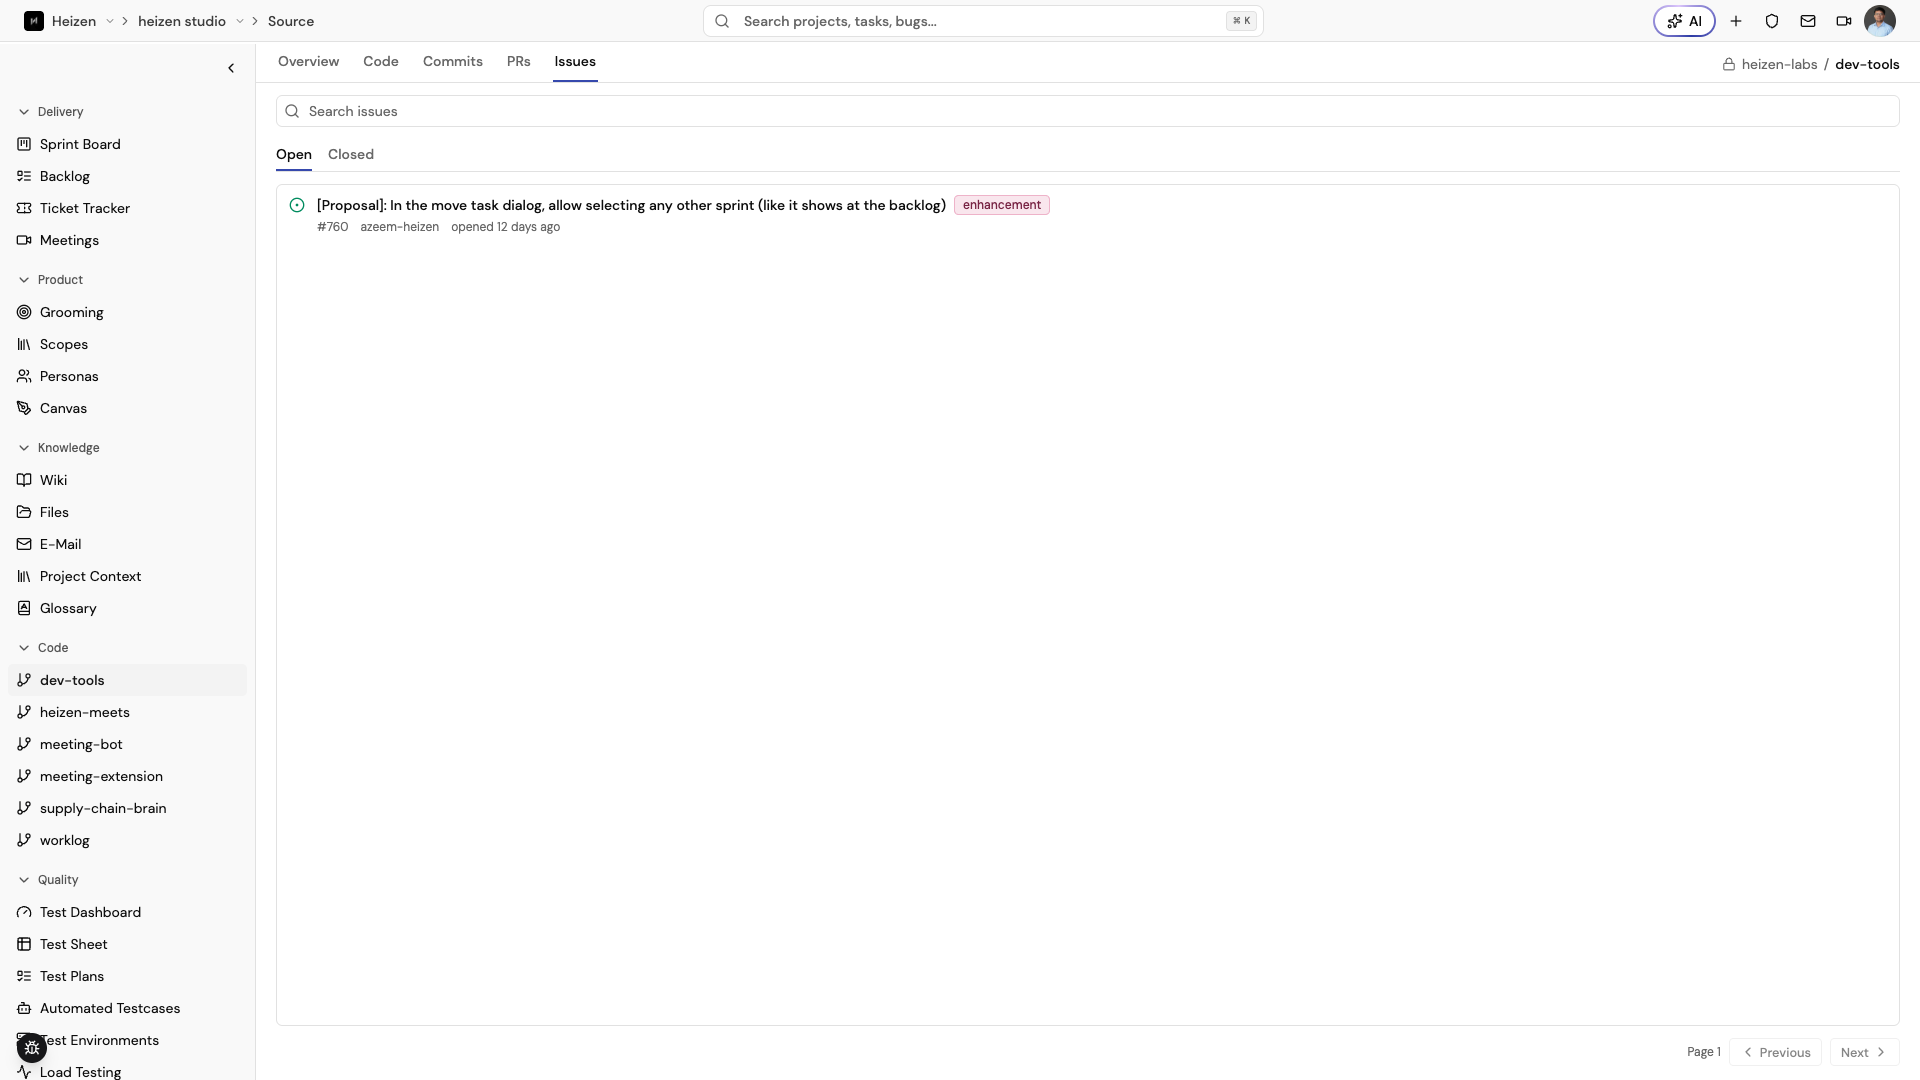The height and width of the screenshot is (1080, 1920).
Task: Click the Previous page button
Action: pyautogui.click(x=1775, y=1052)
